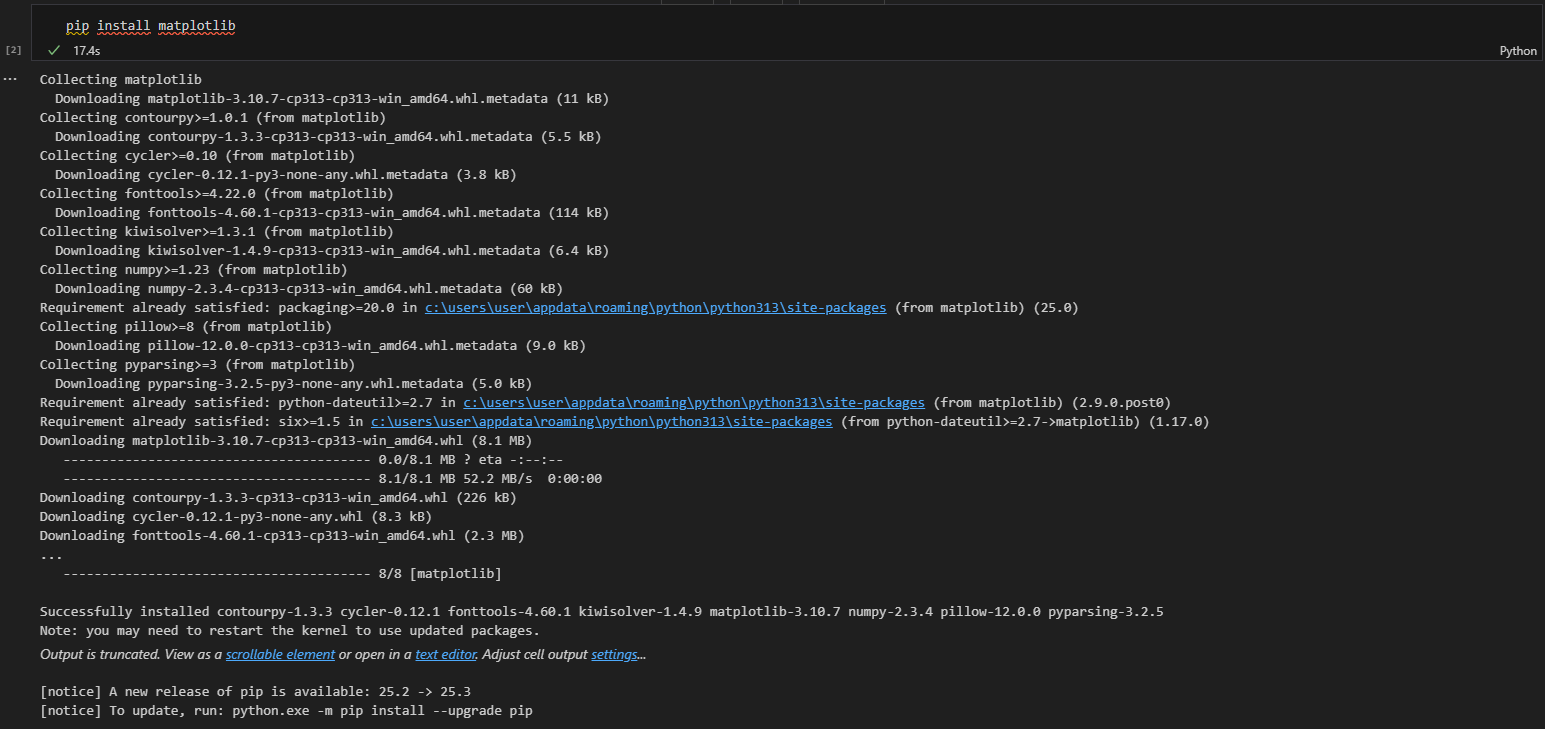Click the 8.1/8.1 MB 52.2 MB/s progress line
The width and height of the screenshot is (1545, 729).
(332, 478)
